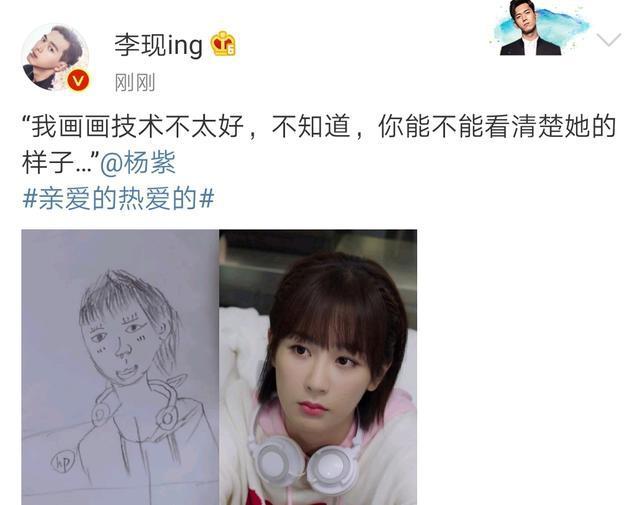View the pencil sketch image

(120, 367)
